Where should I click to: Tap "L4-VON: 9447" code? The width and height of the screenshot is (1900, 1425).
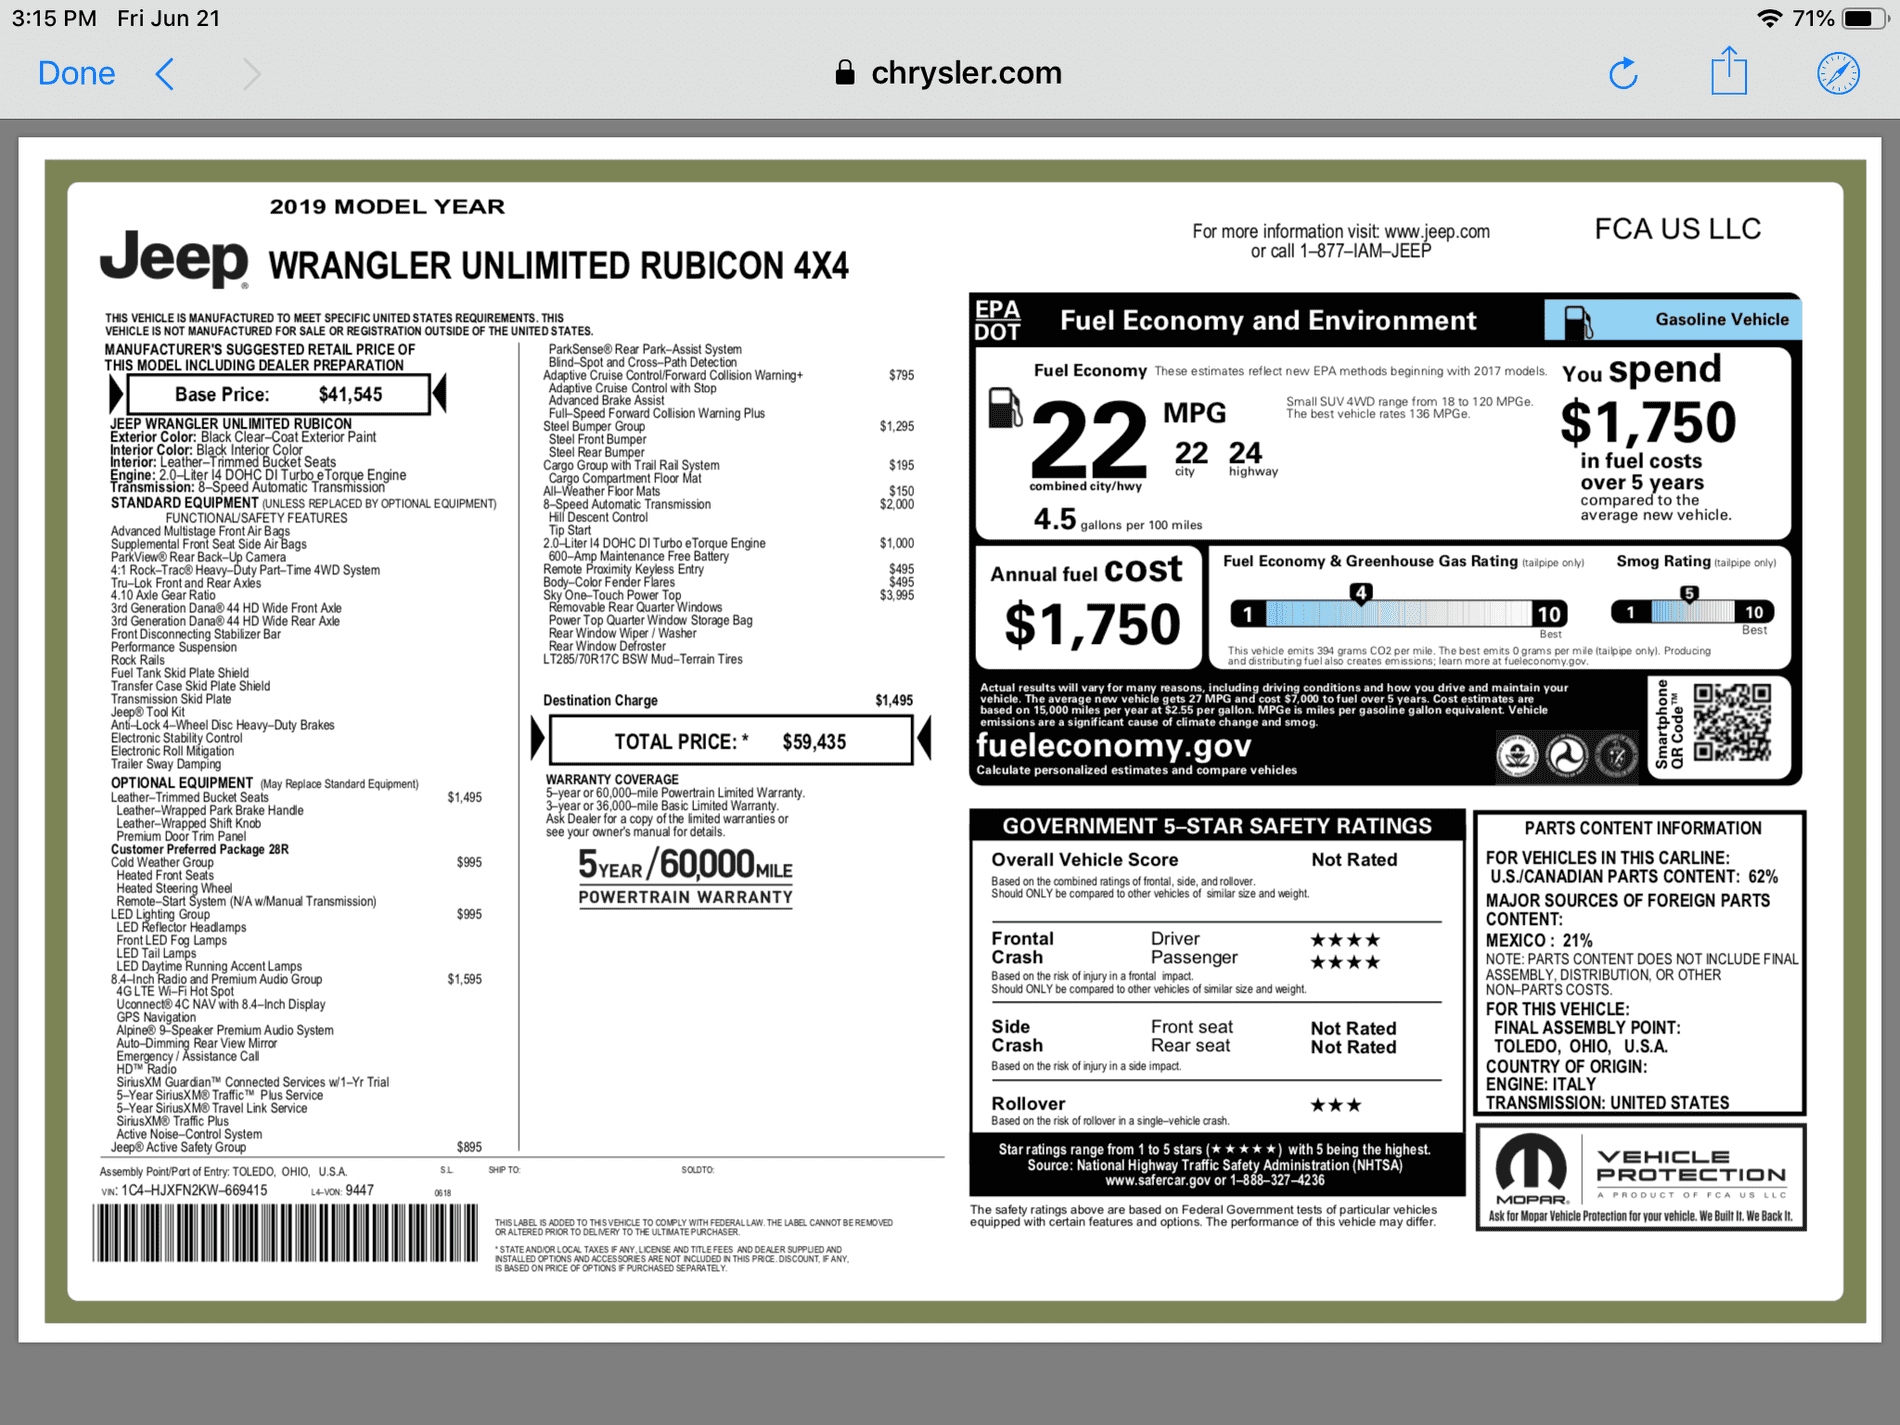pyautogui.click(x=342, y=1191)
